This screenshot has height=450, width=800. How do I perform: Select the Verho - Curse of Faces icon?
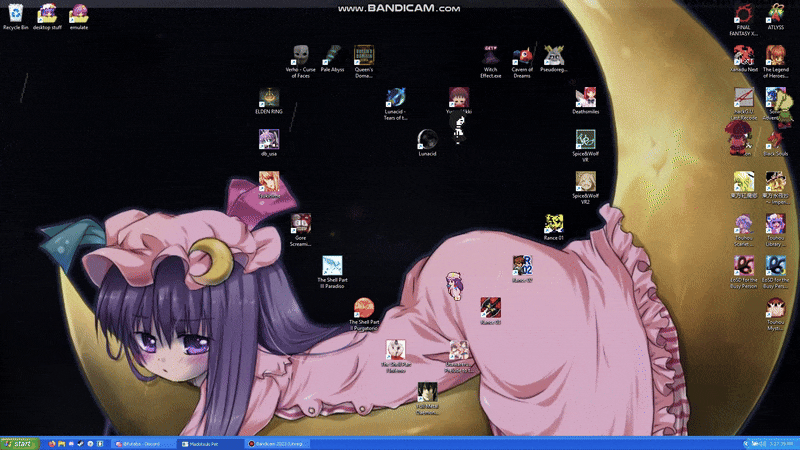click(299, 55)
